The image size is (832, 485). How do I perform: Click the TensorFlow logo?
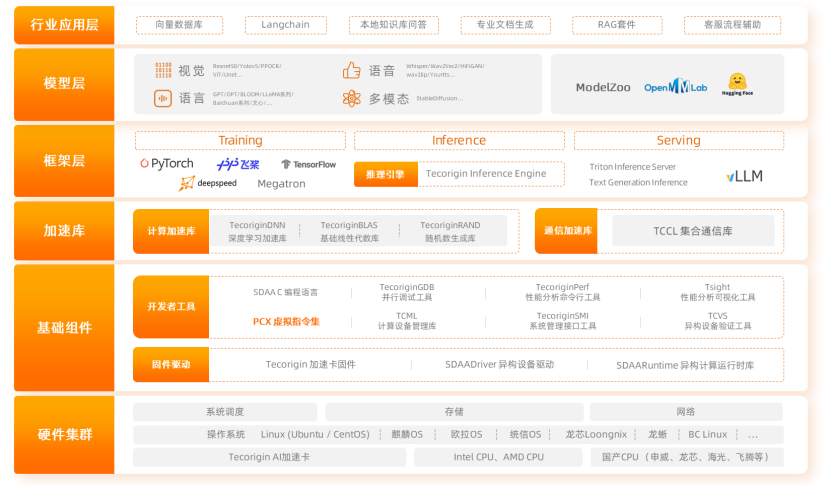[x=308, y=164]
